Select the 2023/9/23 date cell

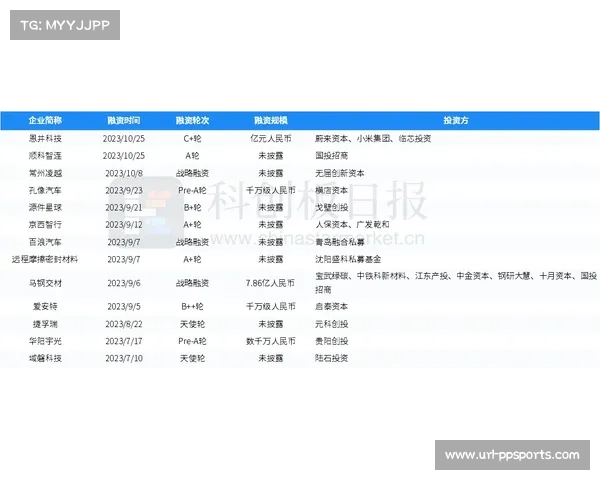coord(123,190)
